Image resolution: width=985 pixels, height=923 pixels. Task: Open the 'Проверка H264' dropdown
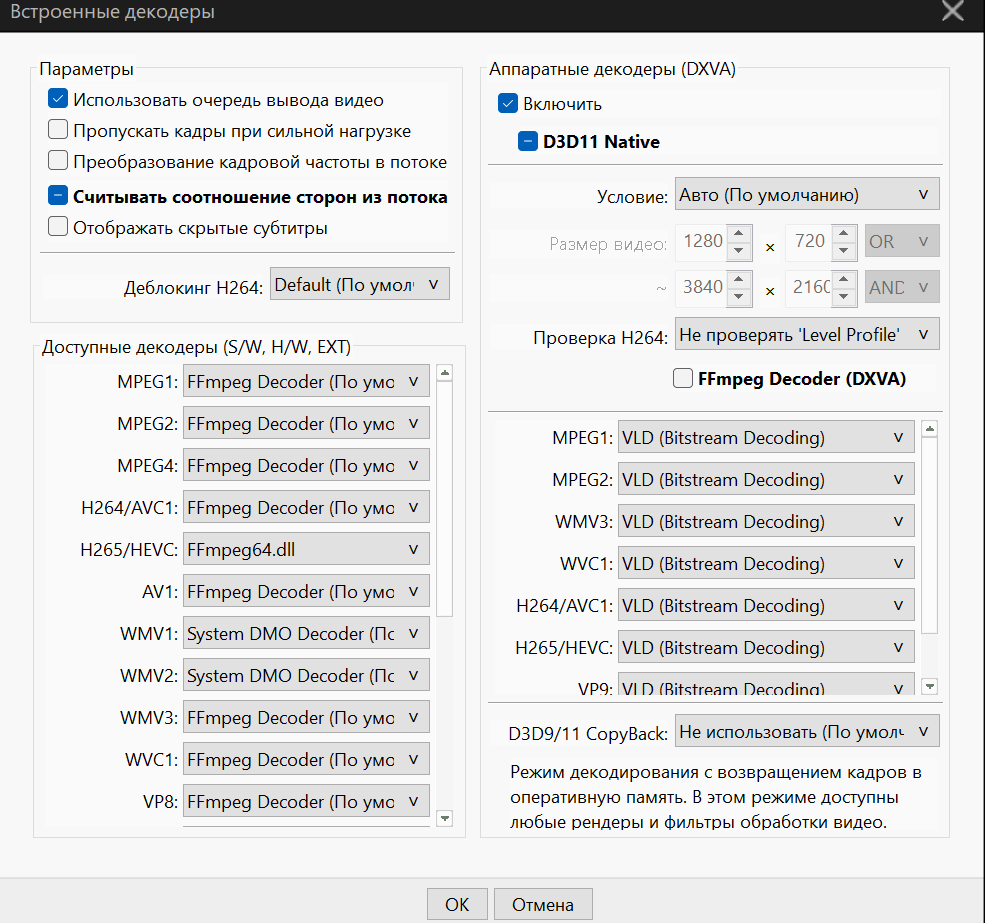pyautogui.click(x=807, y=335)
